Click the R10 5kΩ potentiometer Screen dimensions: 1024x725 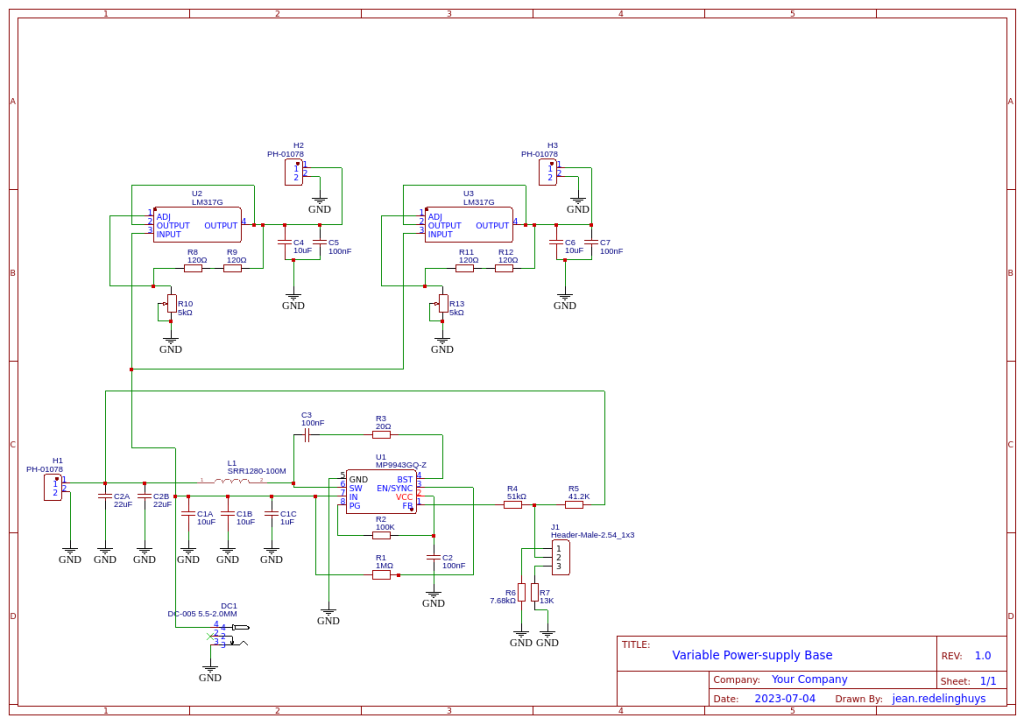point(171,303)
